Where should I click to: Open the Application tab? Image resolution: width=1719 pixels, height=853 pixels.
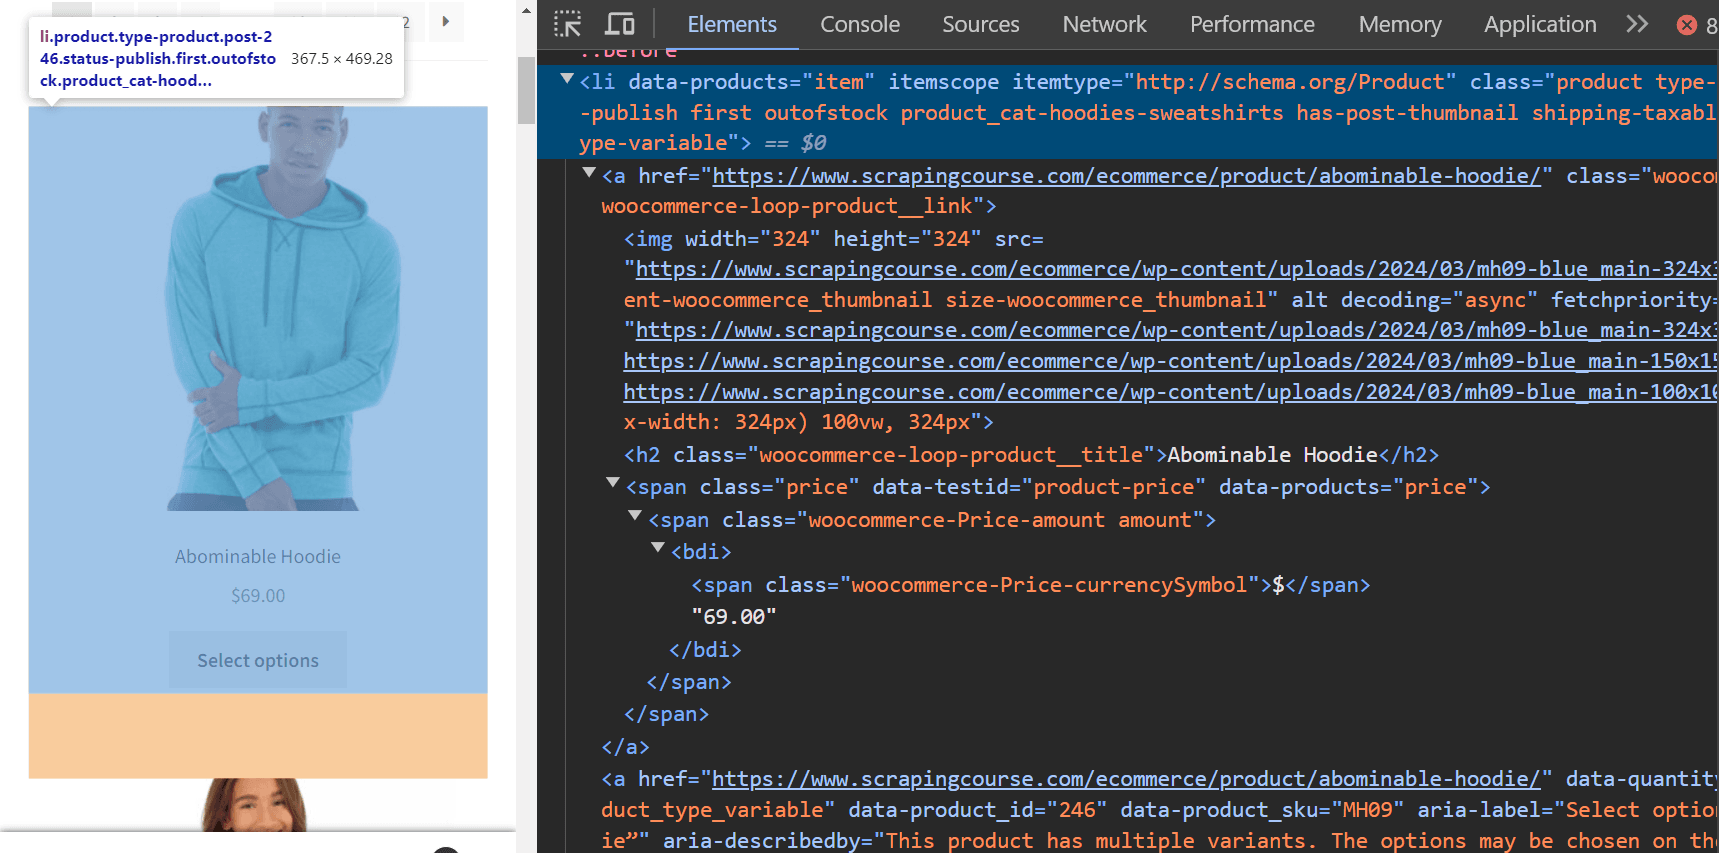[x=1540, y=24]
